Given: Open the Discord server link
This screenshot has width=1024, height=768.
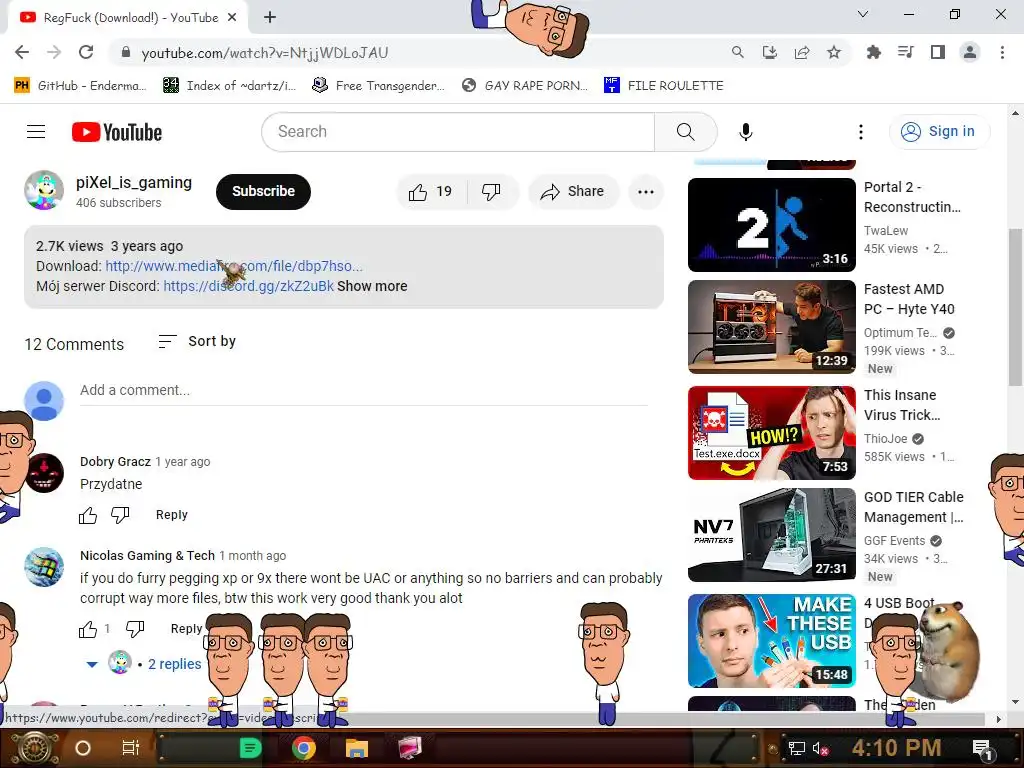Looking at the screenshot, I should [x=248, y=286].
